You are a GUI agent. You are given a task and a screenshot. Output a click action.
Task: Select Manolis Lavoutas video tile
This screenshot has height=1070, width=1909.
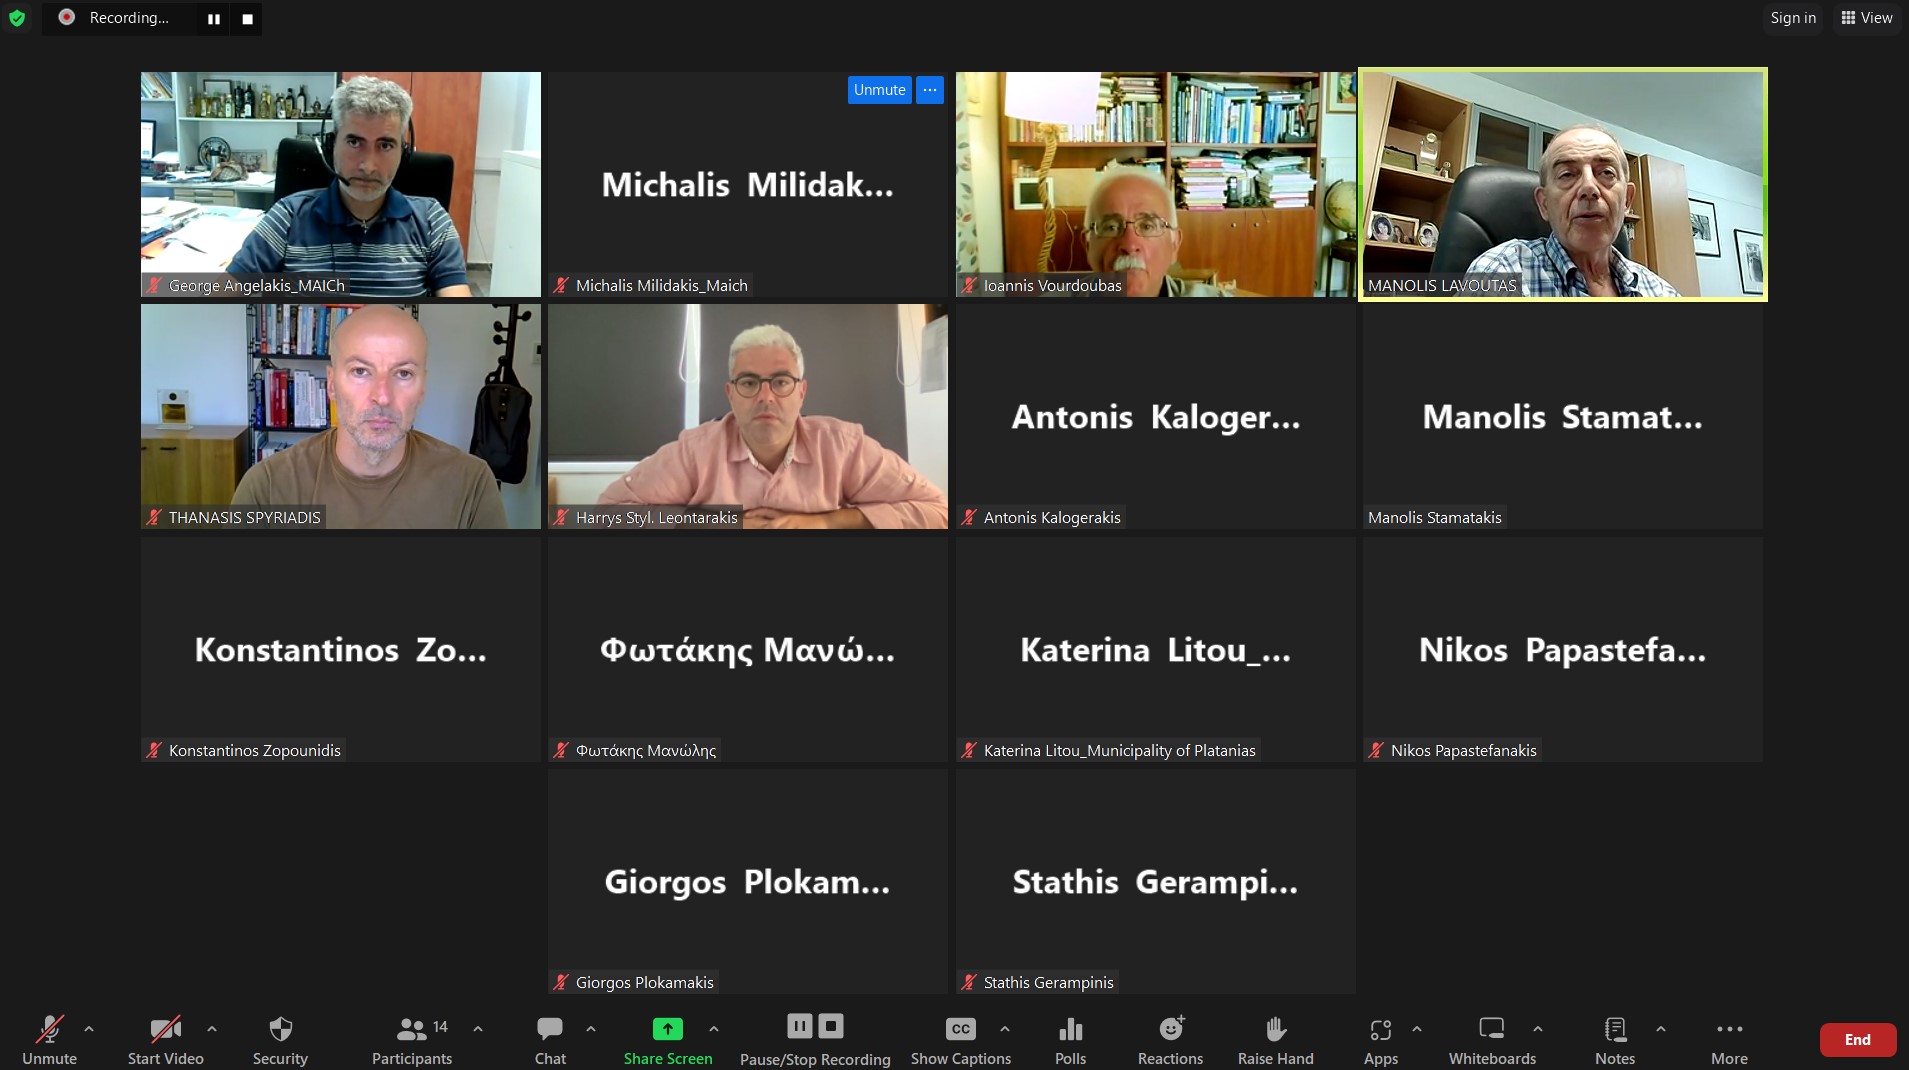1562,184
